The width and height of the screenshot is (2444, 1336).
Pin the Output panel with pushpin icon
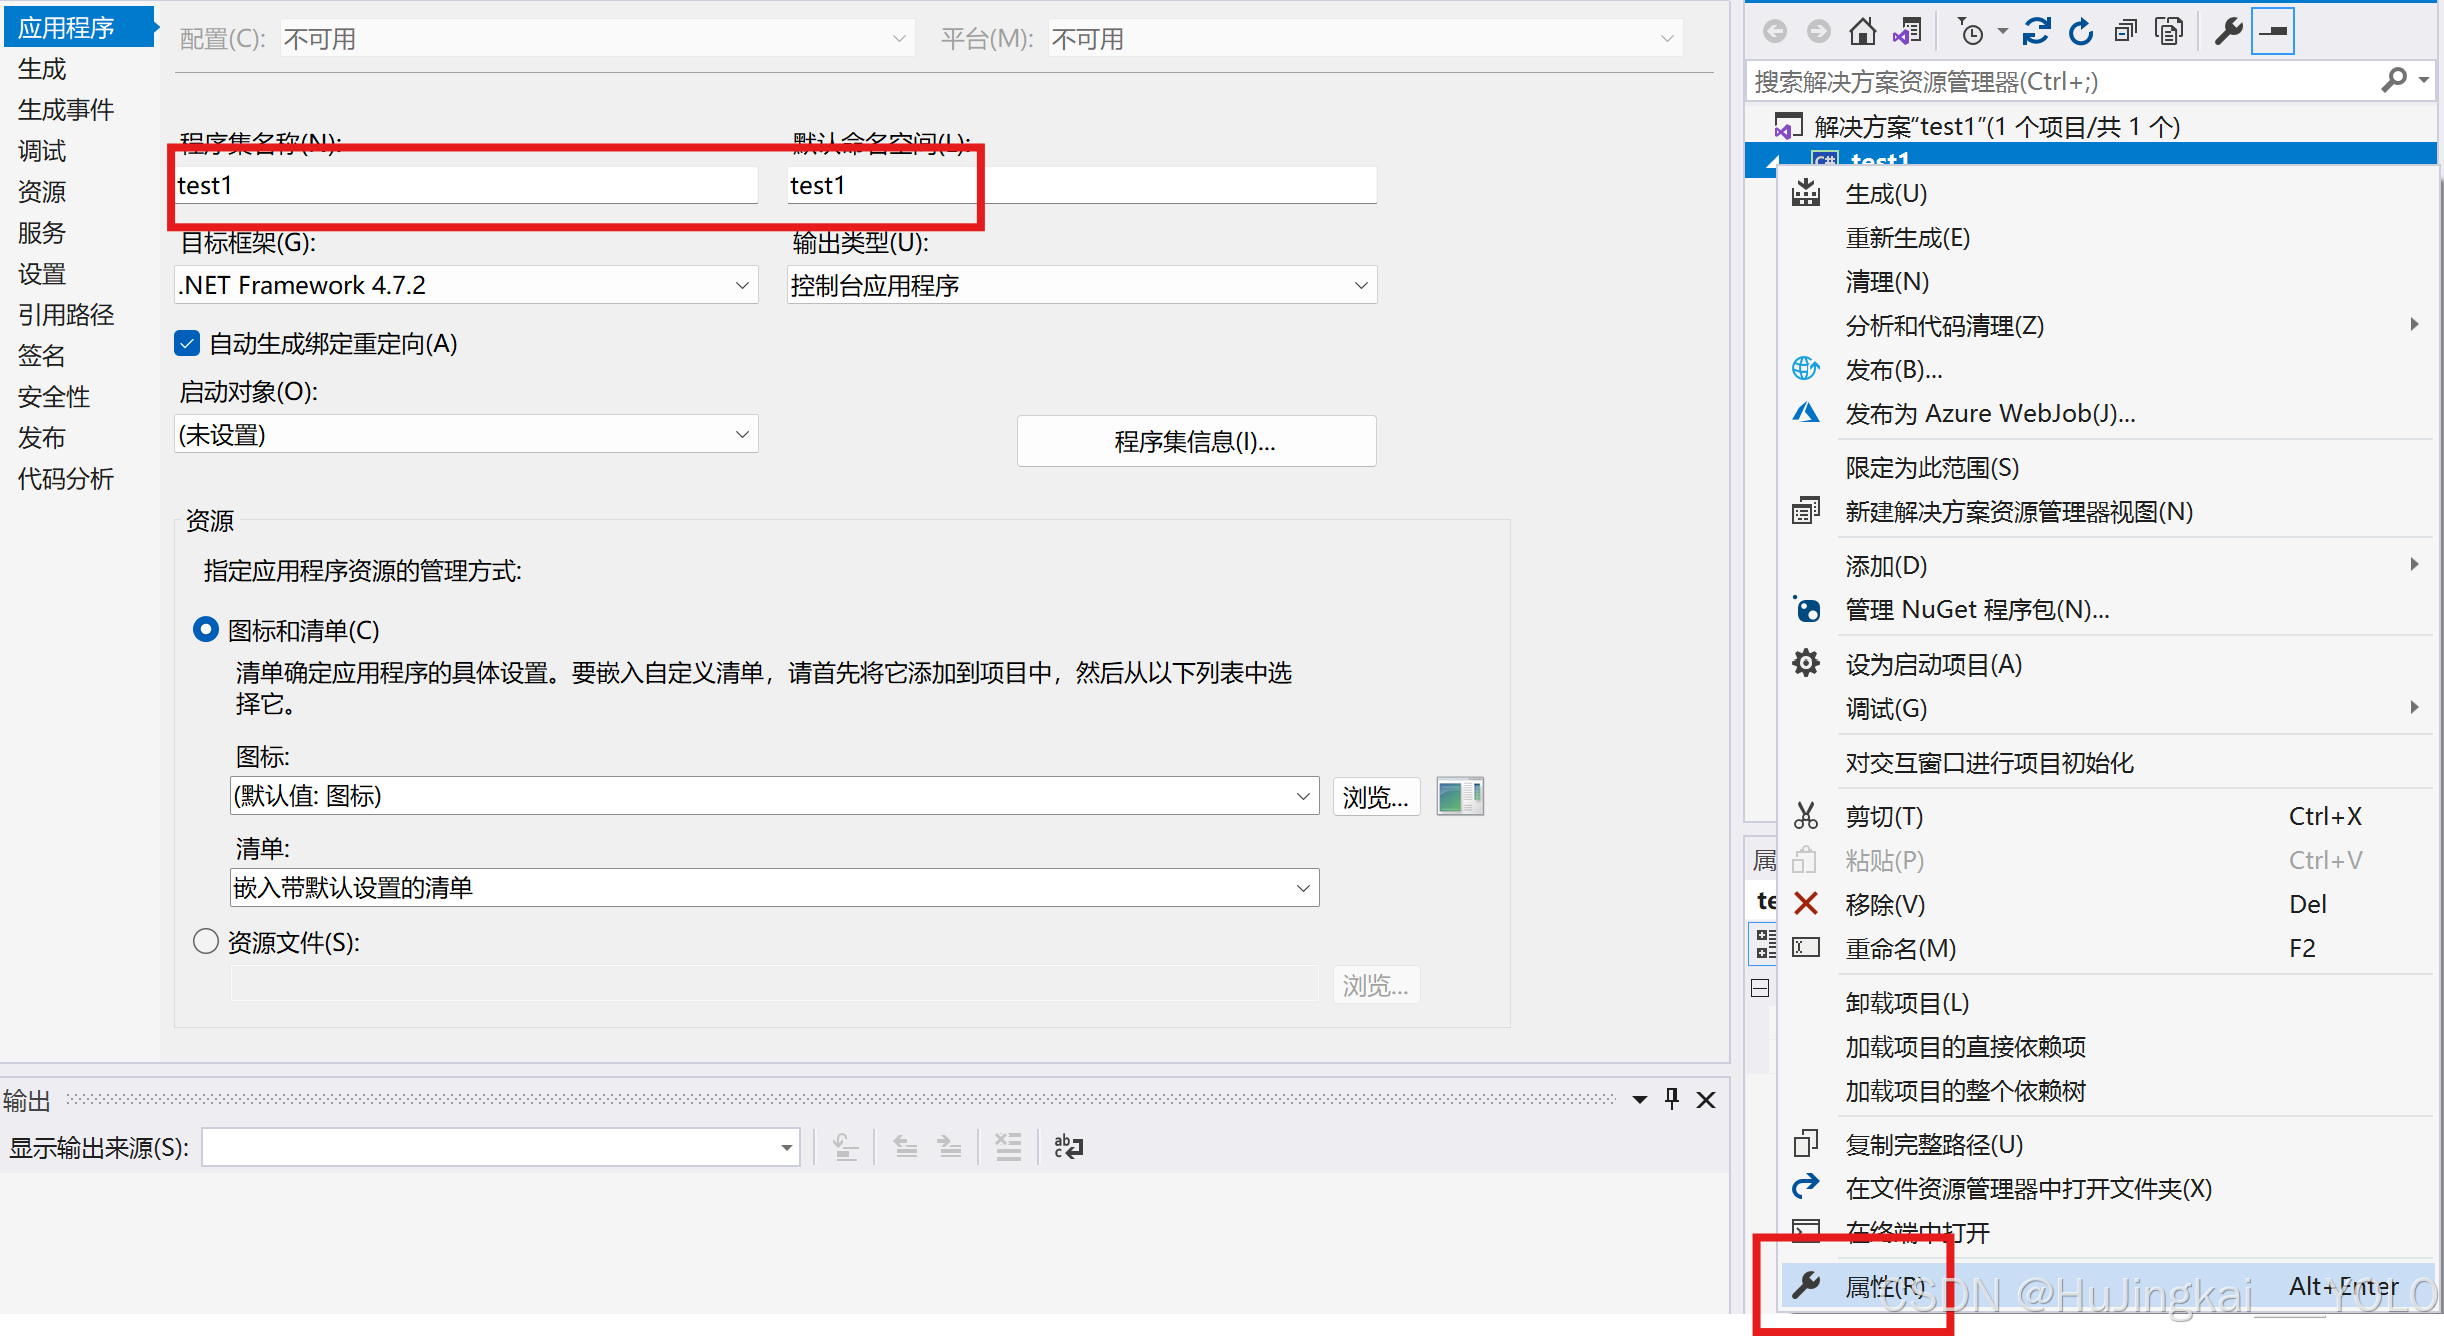click(1672, 1099)
